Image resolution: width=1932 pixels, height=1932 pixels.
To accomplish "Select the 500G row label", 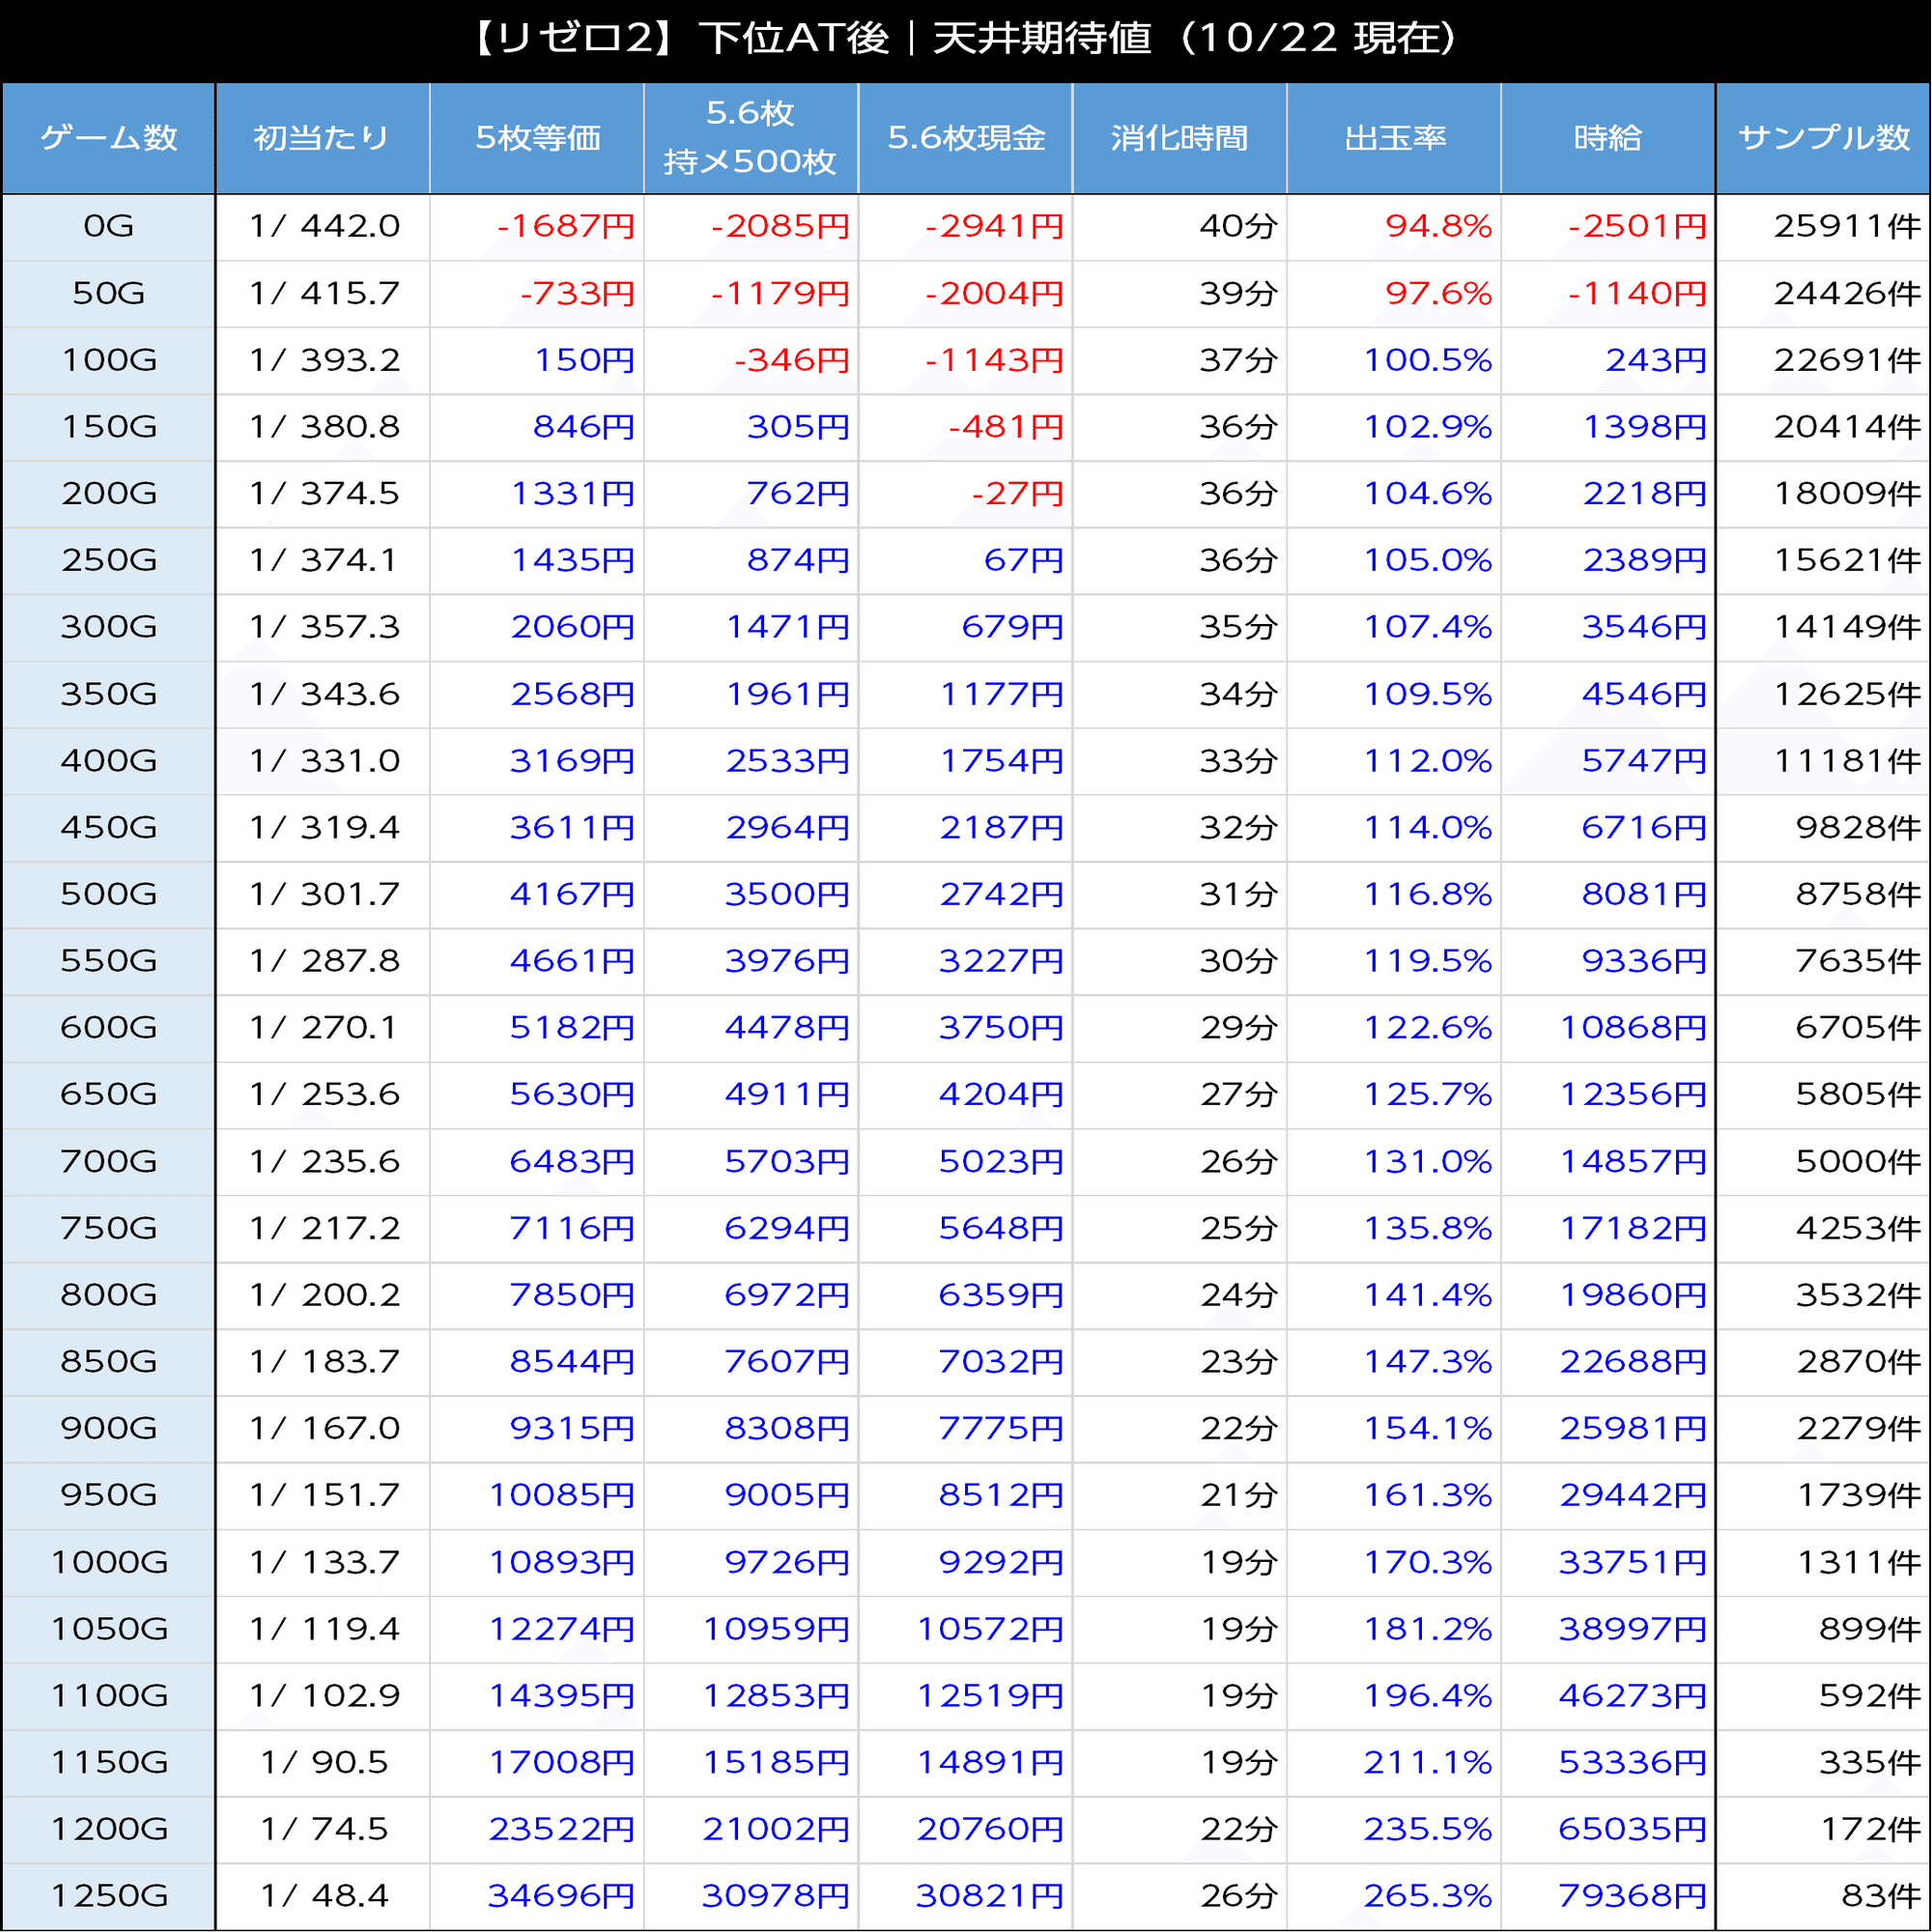I will coord(108,894).
